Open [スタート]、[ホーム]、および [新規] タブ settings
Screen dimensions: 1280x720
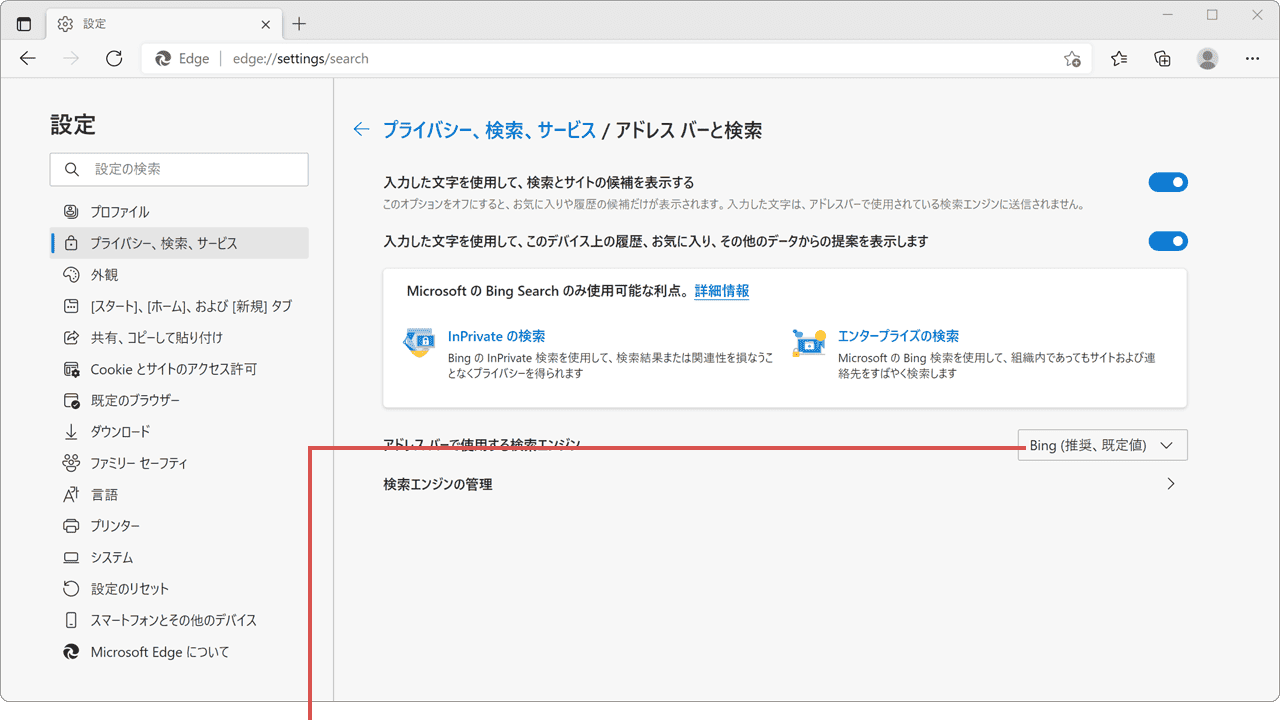pyautogui.click(x=179, y=306)
